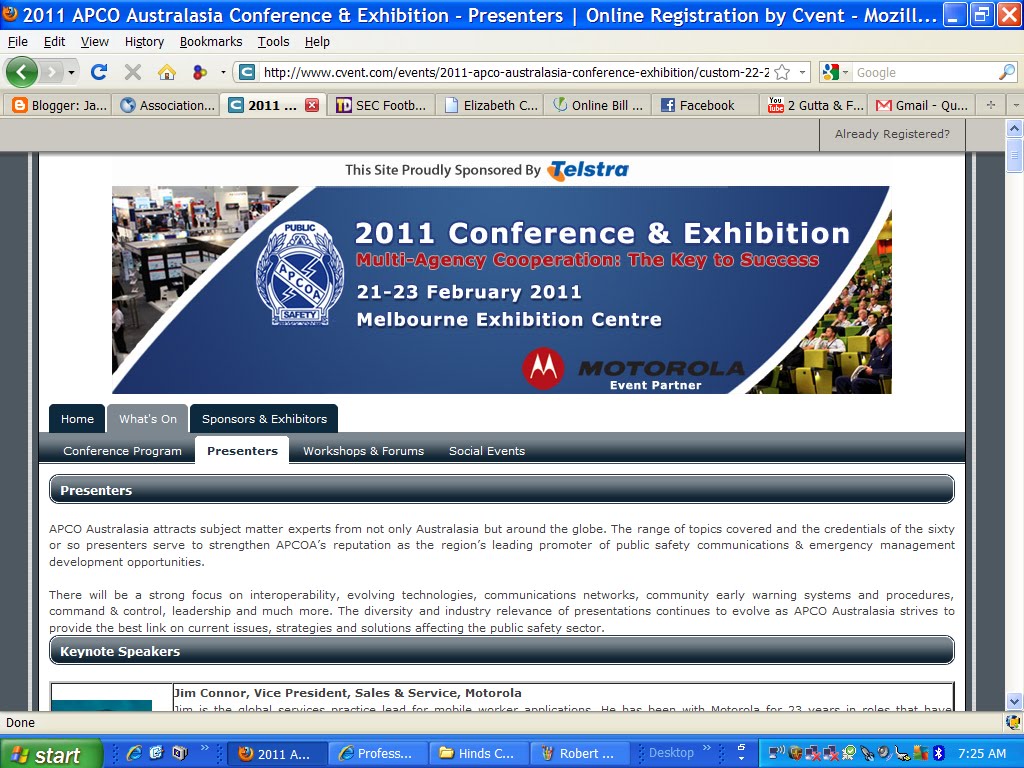This screenshot has height=768, width=1024.
Task: Switch to the Blogger browser tab
Action: [58, 105]
